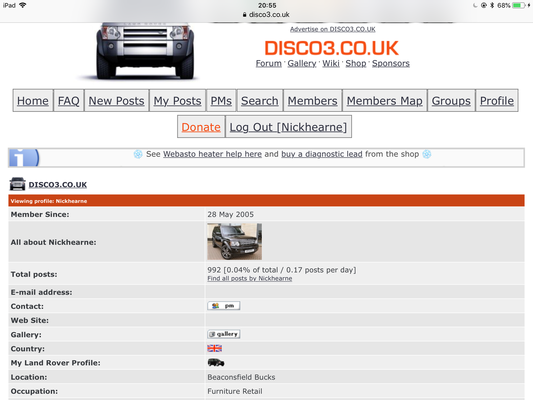Click the pm contact button
The width and height of the screenshot is (533, 400).
pyautogui.click(x=224, y=306)
